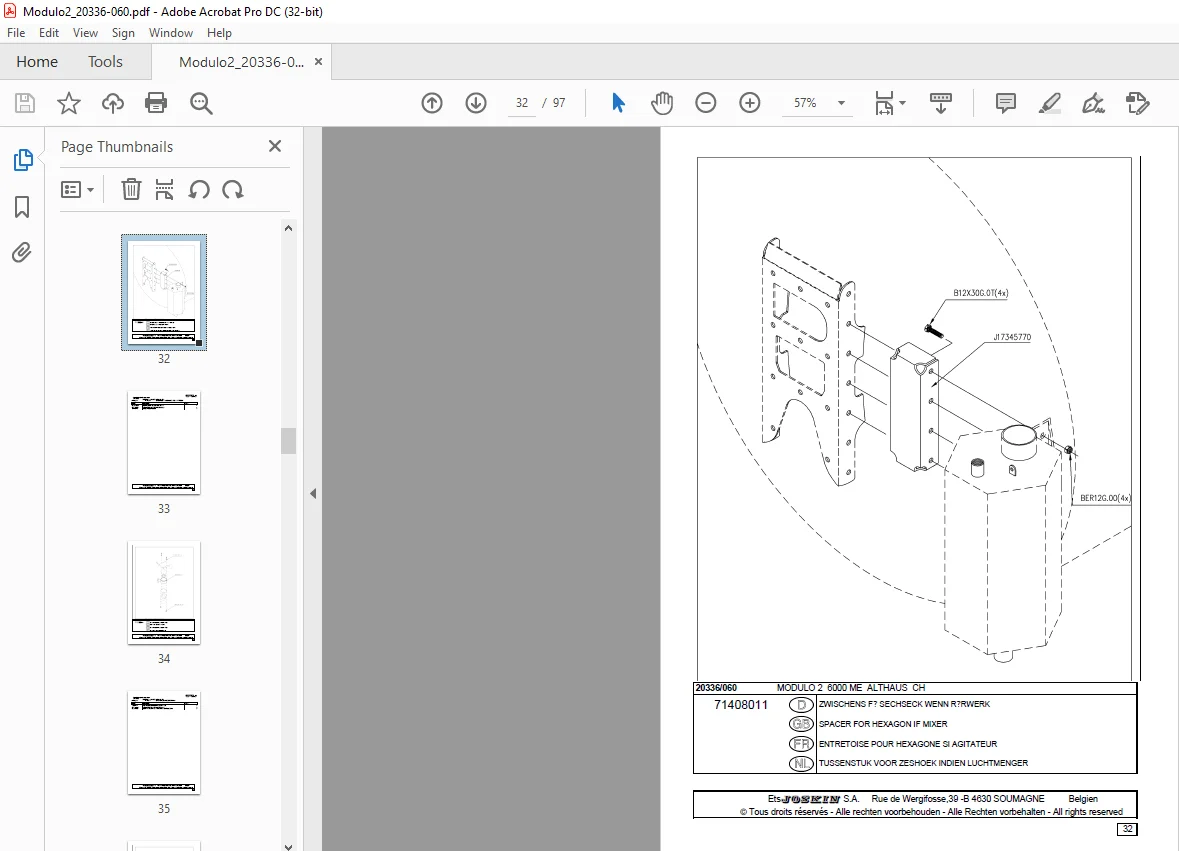Click the insert/print pages thumbnail tool
The width and height of the screenshot is (1179, 851).
[x=164, y=189]
